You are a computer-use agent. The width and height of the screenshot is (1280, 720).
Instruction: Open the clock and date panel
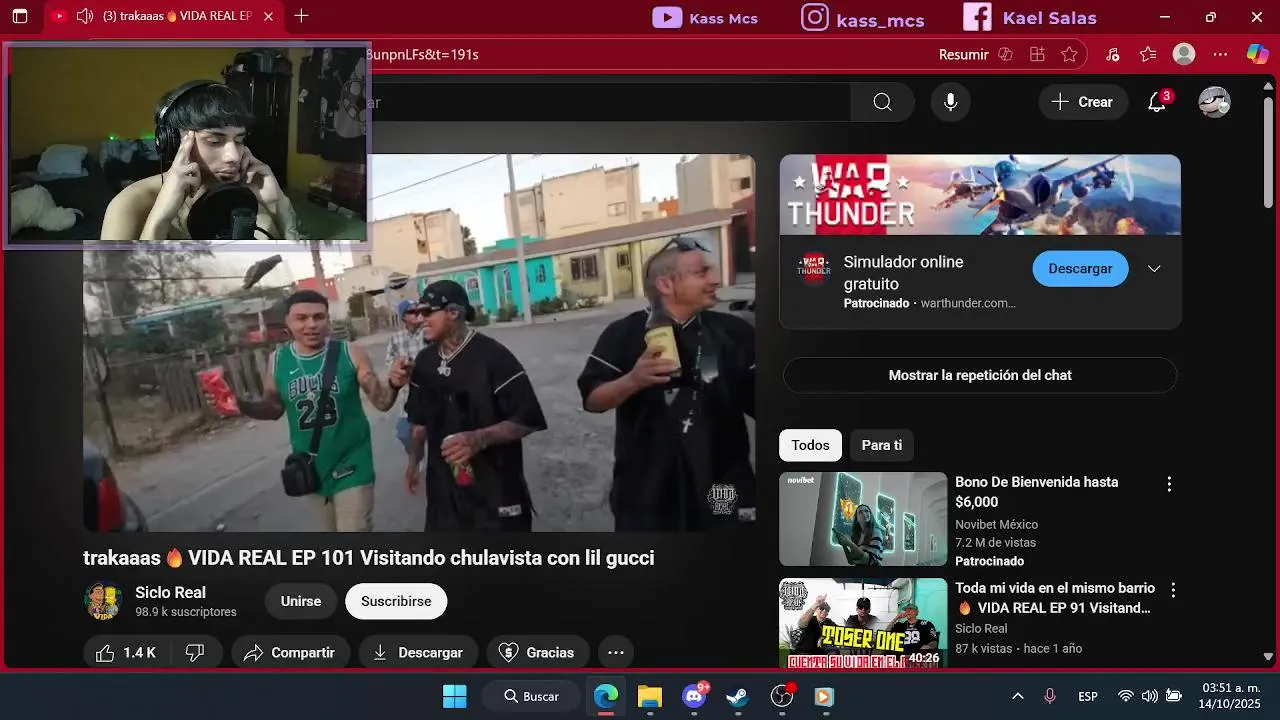click(x=1231, y=696)
